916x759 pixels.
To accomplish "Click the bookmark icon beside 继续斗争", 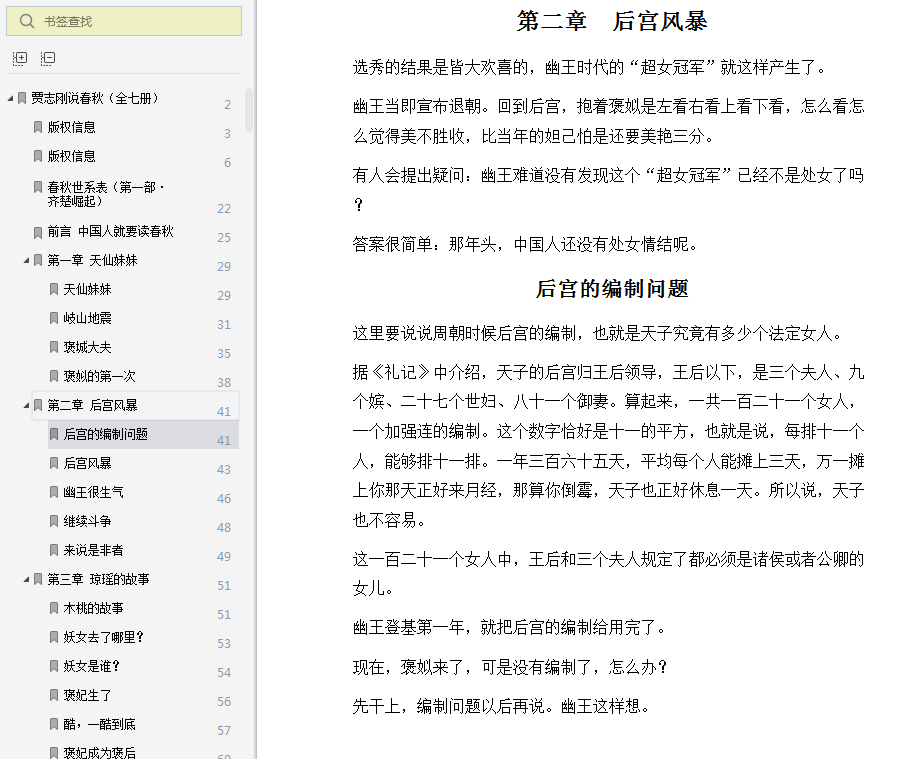I will [x=54, y=521].
